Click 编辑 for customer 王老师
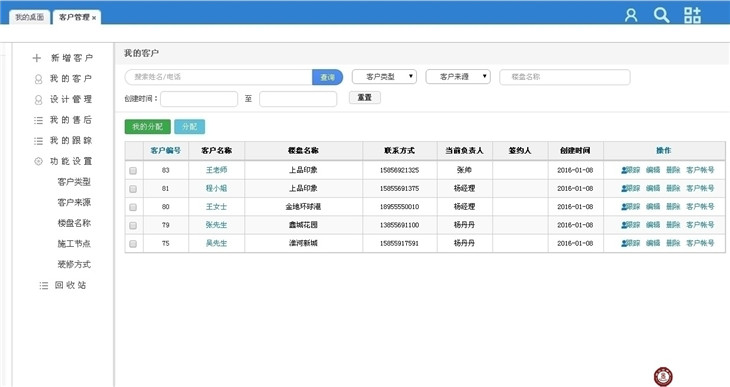The width and height of the screenshot is (730, 387). (653, 170)
